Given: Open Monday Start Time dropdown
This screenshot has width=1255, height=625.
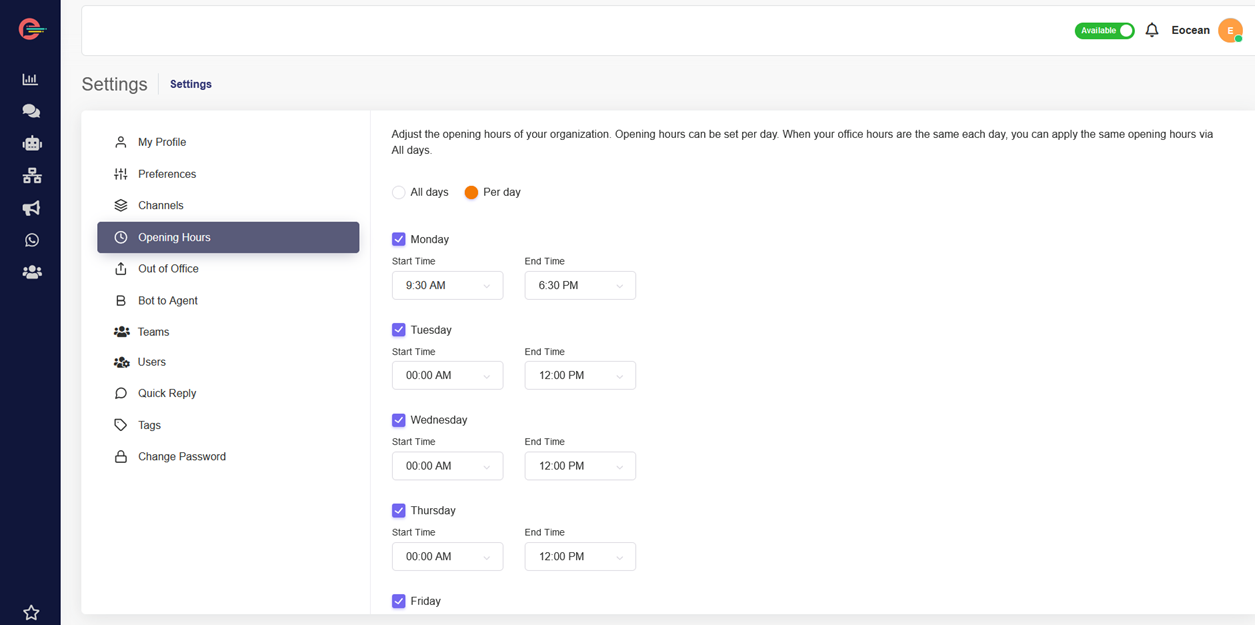Looking at the screenshot, I should pos(447,285).
